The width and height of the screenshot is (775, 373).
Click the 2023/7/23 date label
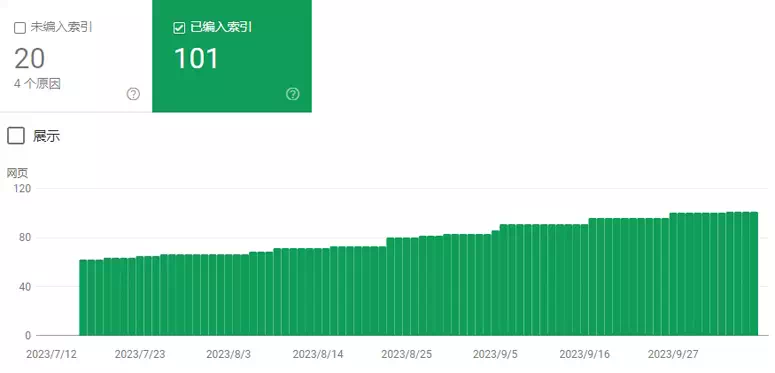coord(140,355)
